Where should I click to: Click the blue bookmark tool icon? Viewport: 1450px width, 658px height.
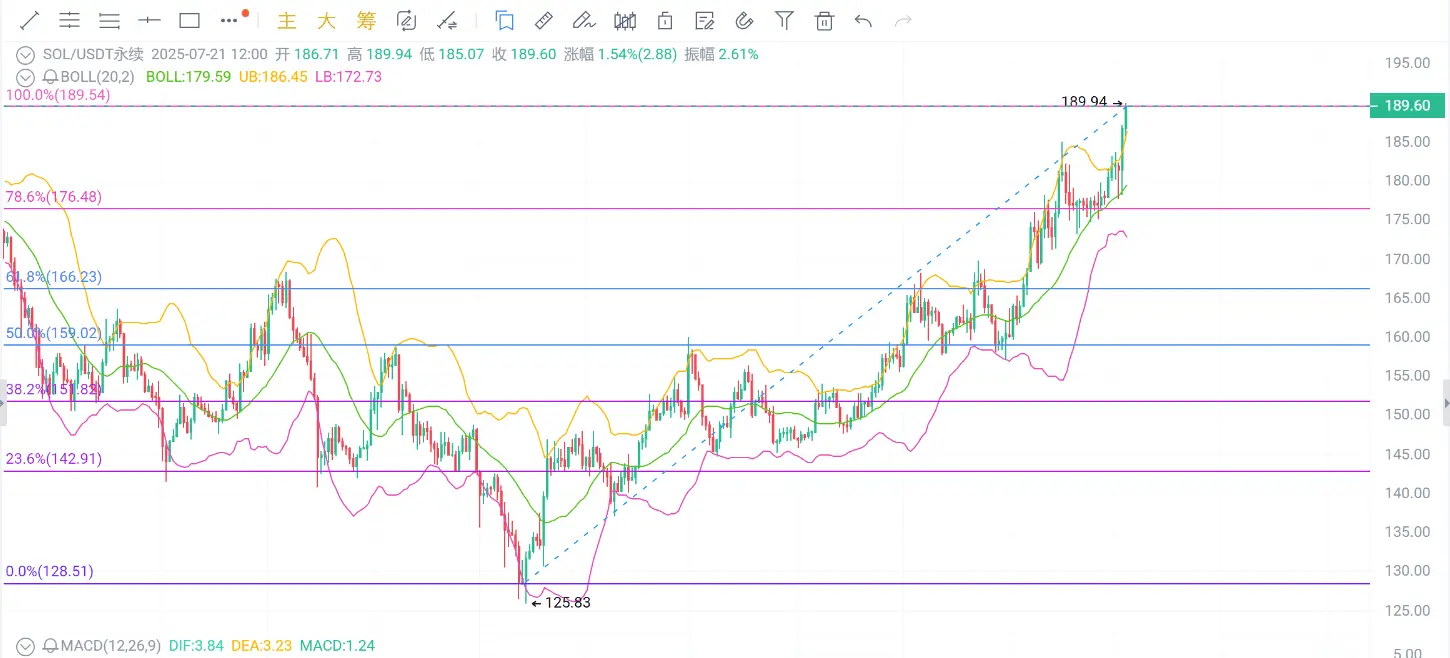[505, 20]
